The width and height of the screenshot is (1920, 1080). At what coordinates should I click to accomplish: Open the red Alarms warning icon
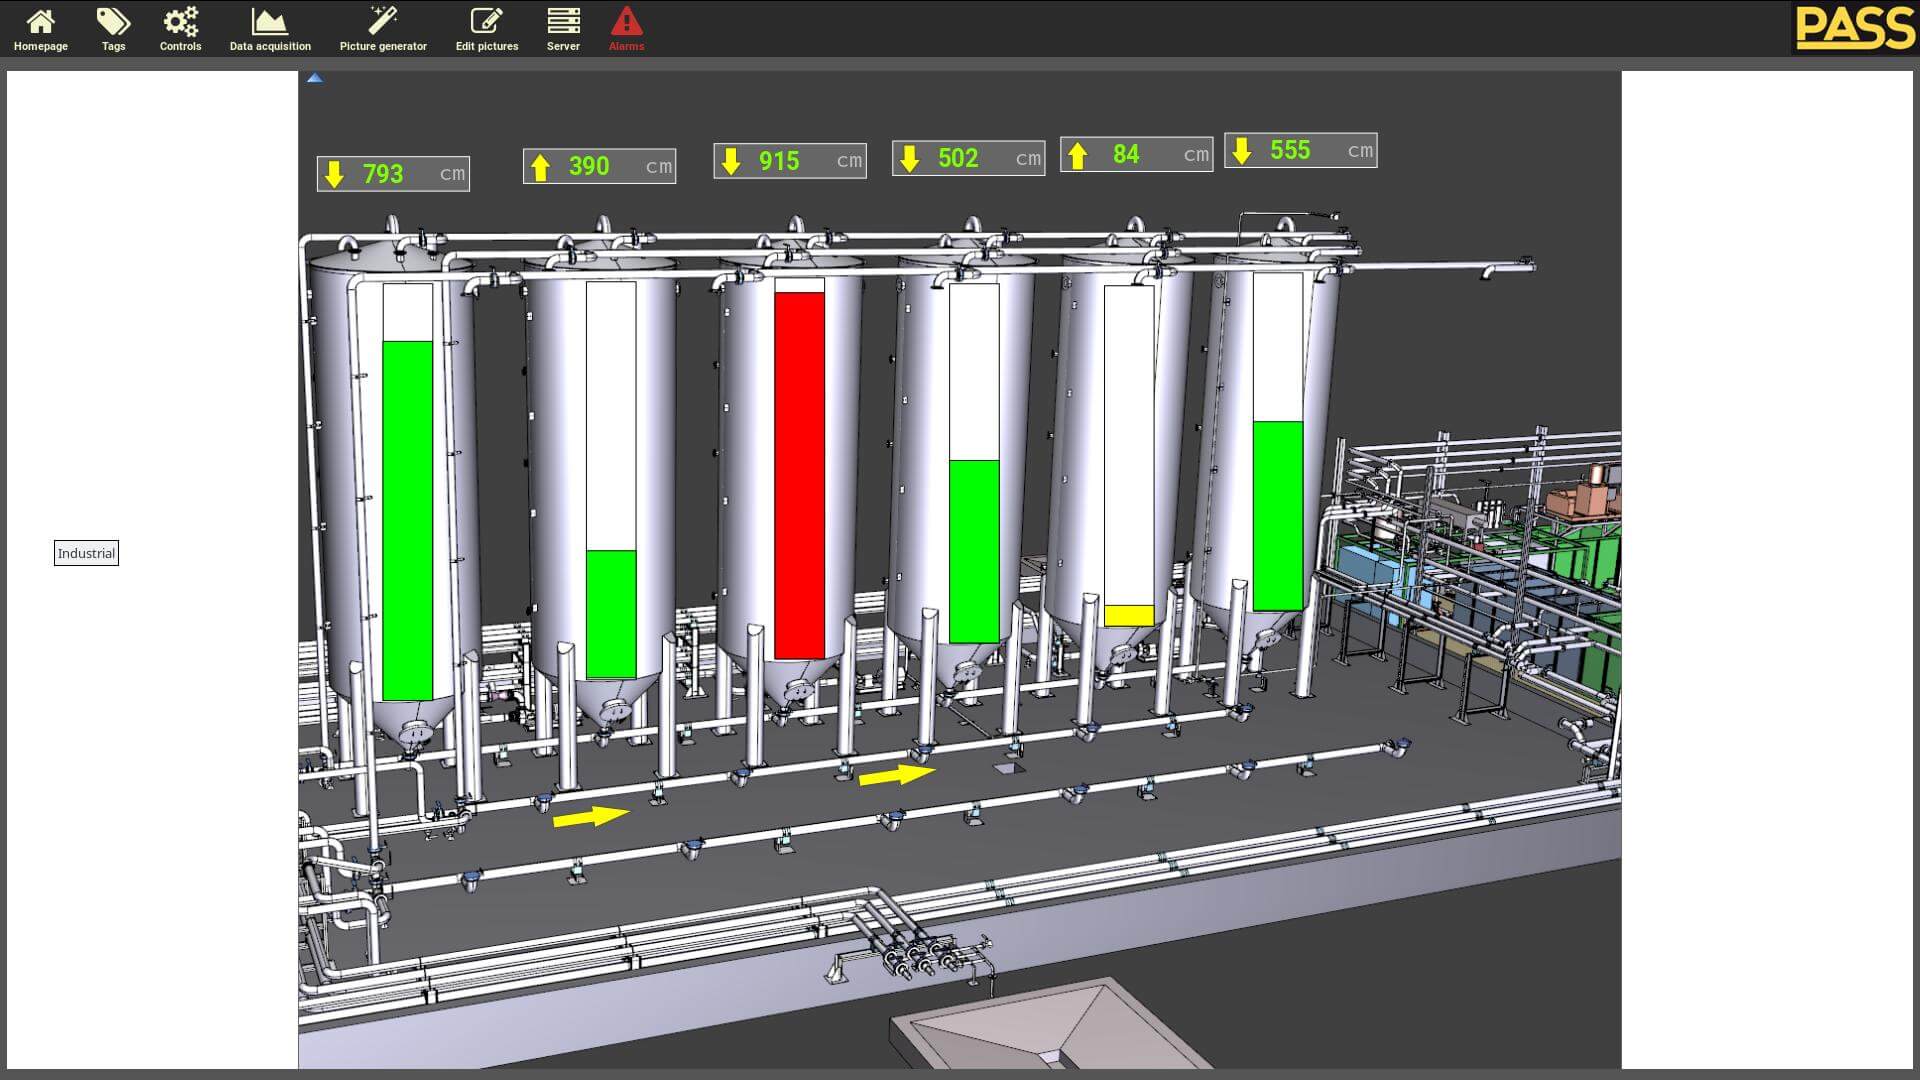coord(626,21)
